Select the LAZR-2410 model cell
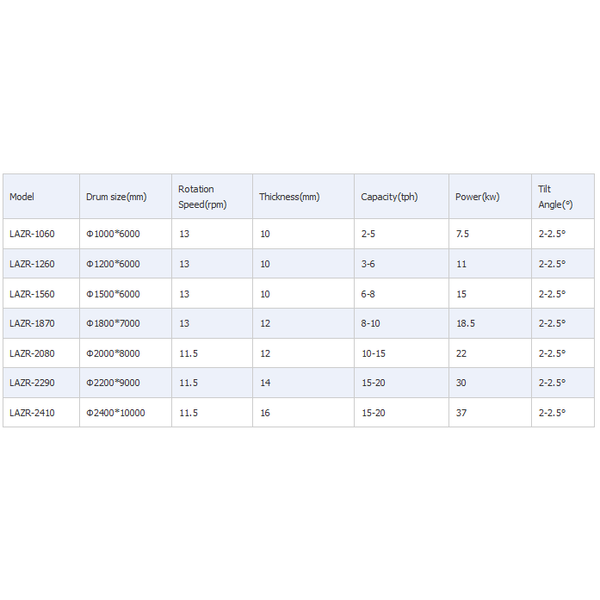This screenshot has width=600, height=600. coord(41,412)
